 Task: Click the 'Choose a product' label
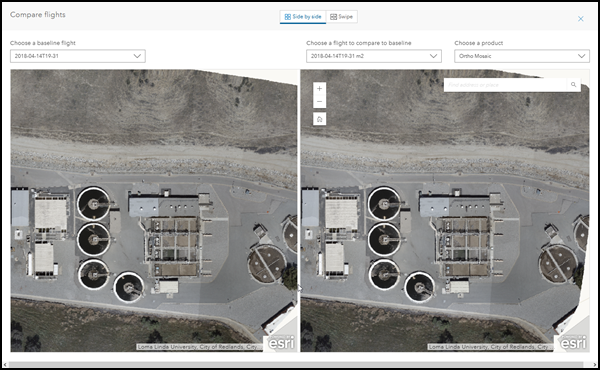478,43
